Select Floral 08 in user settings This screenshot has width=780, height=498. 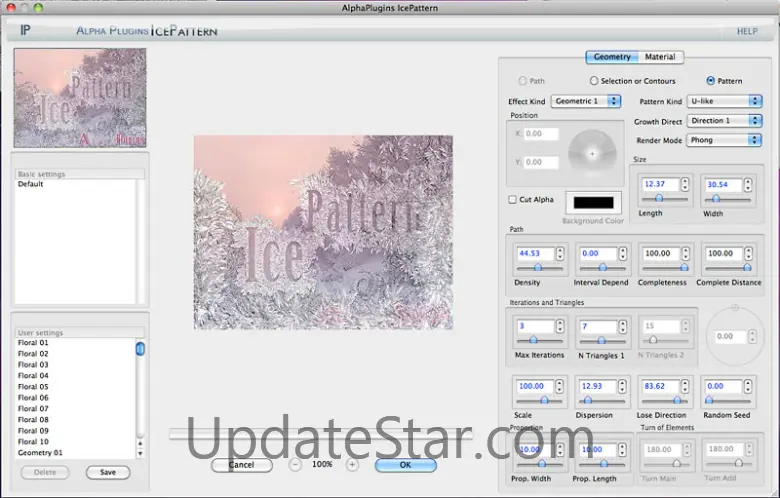(x=76, y=419)
